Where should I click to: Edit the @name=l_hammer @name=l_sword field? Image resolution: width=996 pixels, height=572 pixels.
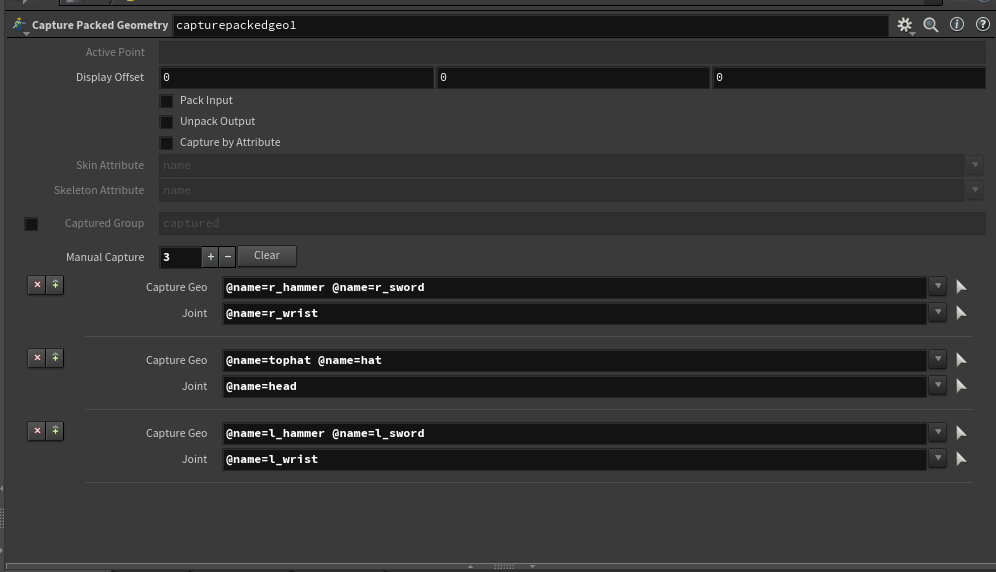pos(574,433)
